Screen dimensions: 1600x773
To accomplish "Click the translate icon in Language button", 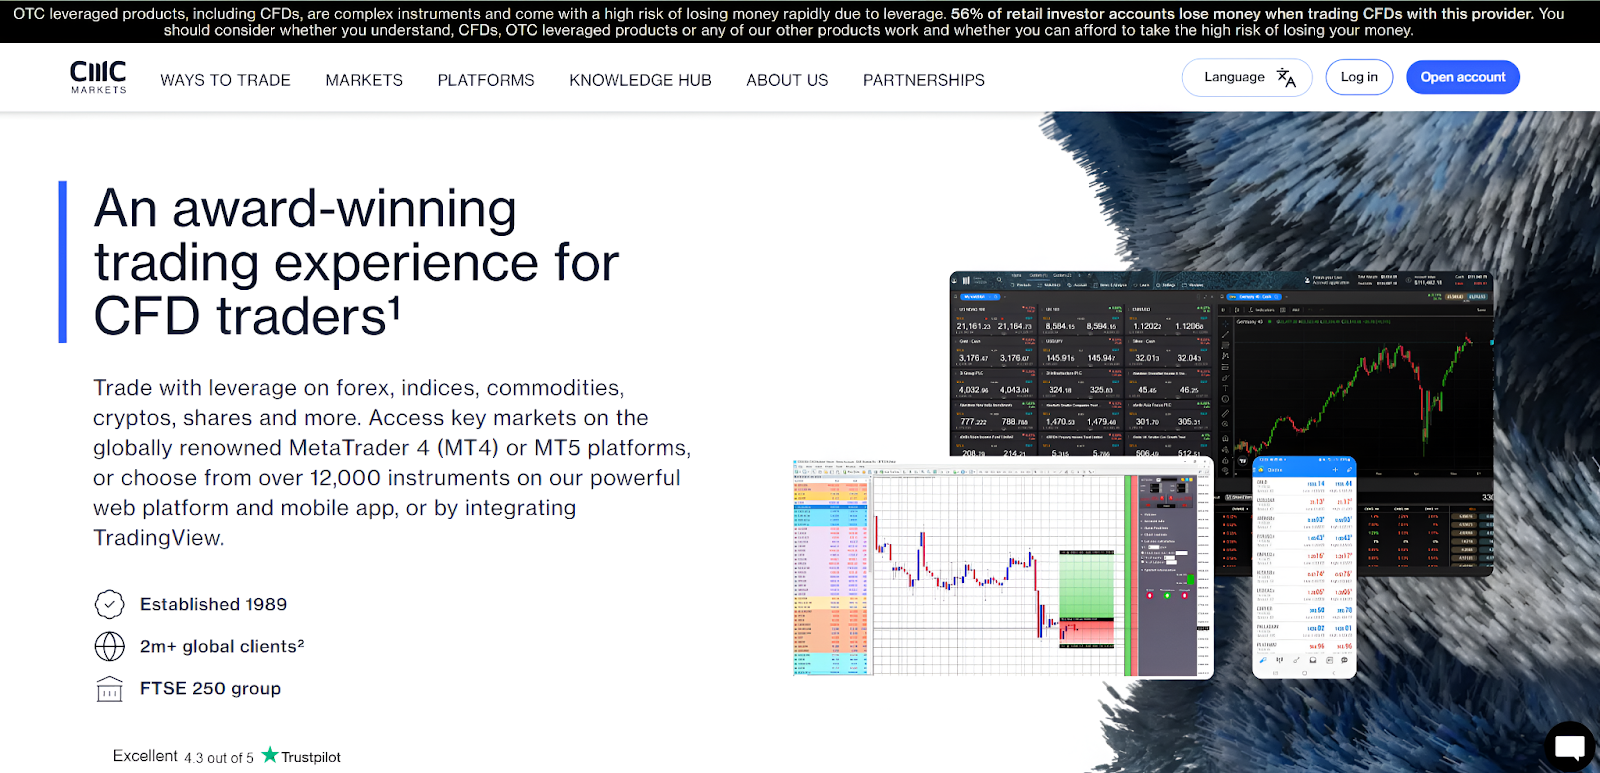I will coord(1287,78).
